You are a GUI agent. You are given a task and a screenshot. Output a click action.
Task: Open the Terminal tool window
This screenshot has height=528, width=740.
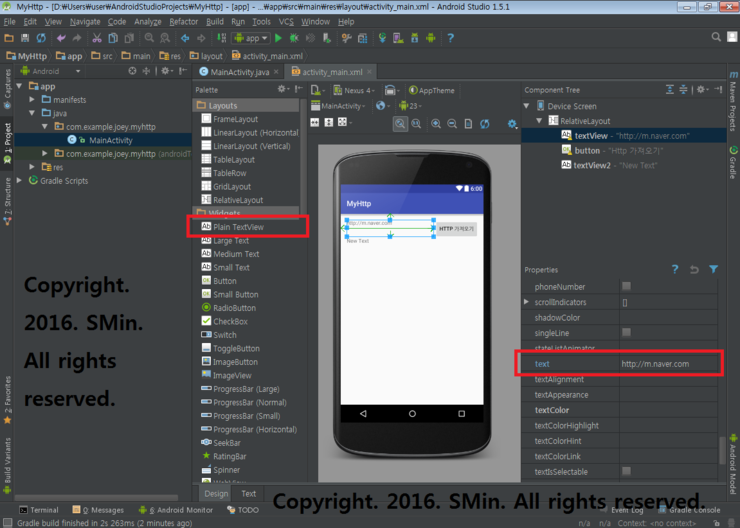pos(39,510)
